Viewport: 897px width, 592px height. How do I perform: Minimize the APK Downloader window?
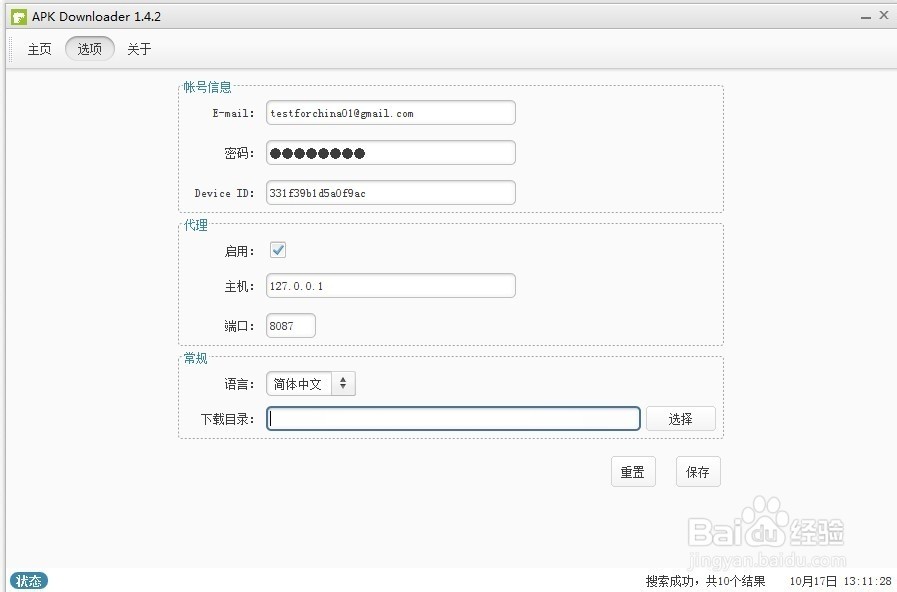[864, 16]
